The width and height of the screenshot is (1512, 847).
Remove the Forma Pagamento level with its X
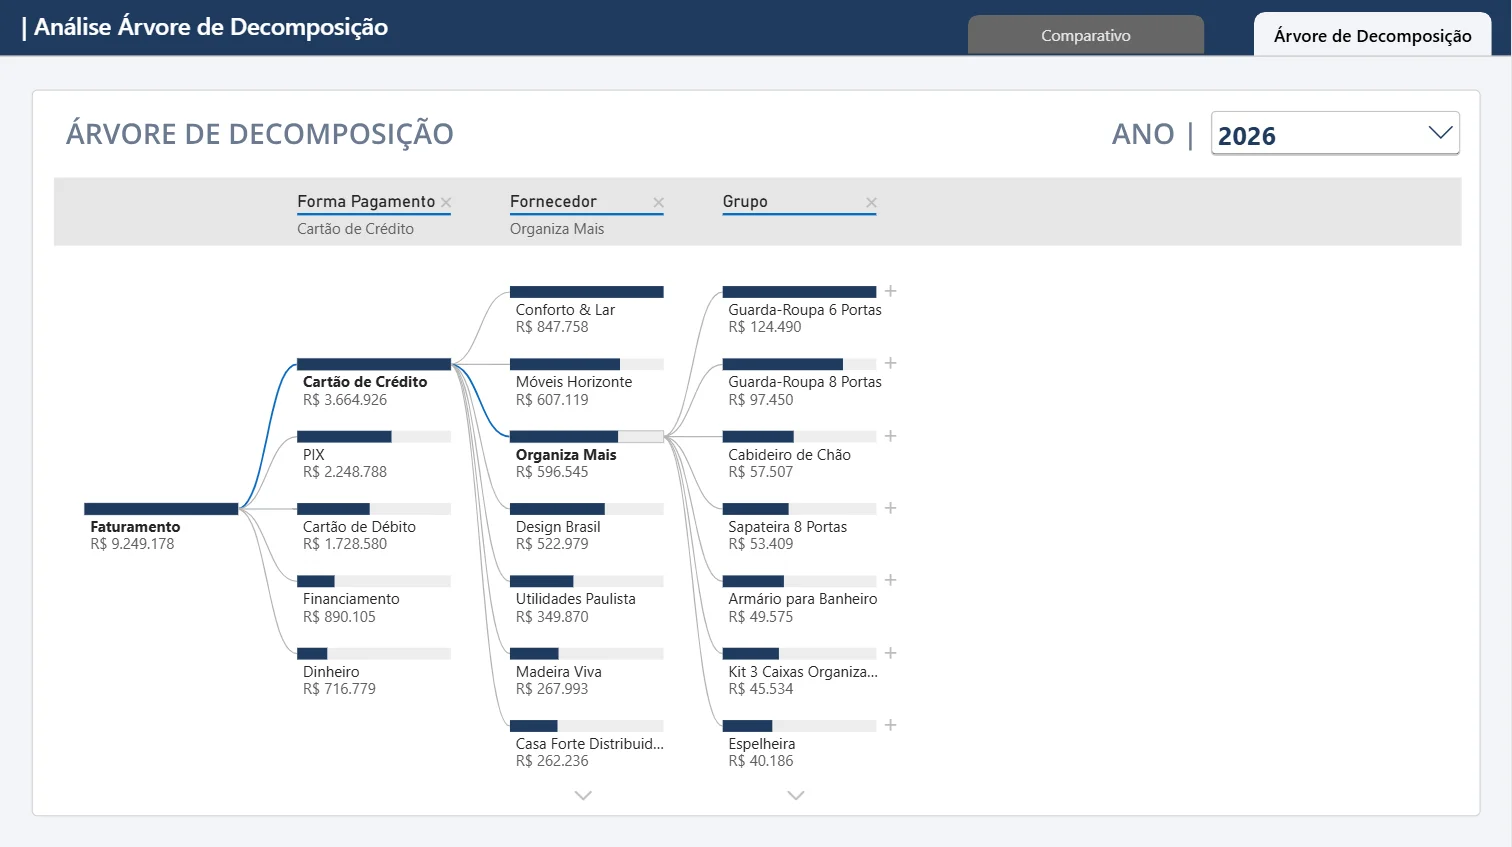446,203
